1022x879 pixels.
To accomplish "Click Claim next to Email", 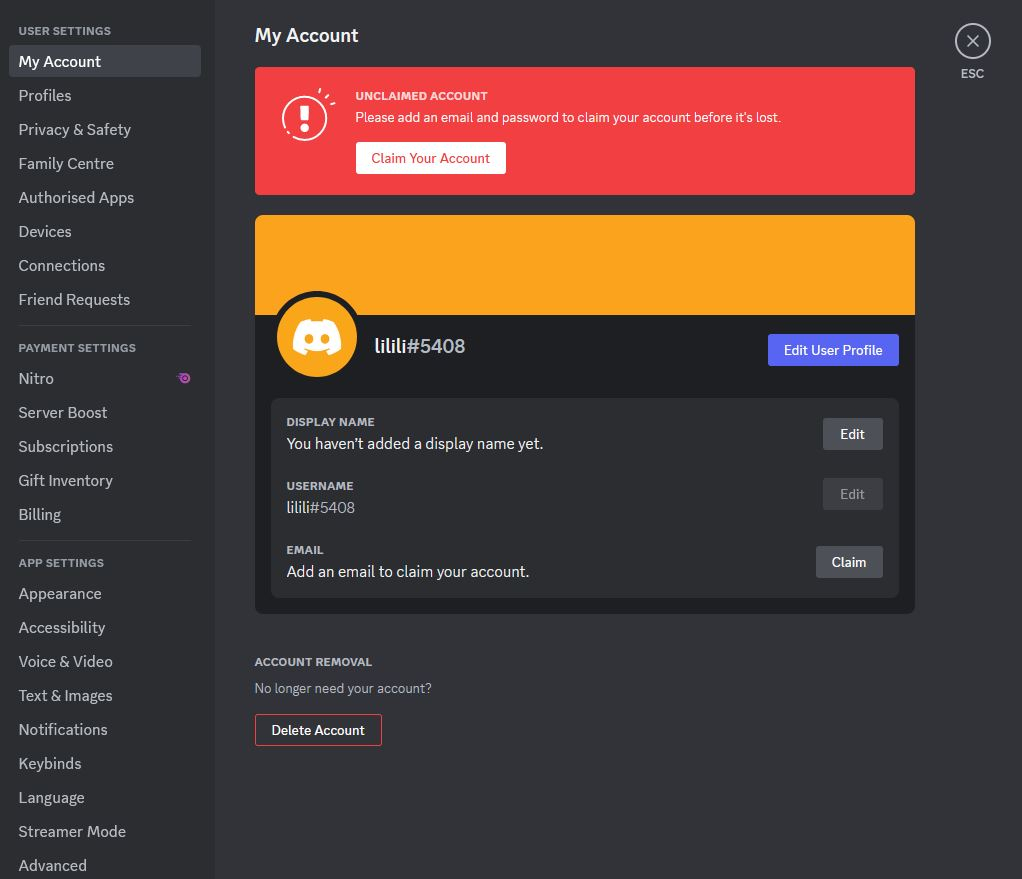I will [x=849, y=562].
